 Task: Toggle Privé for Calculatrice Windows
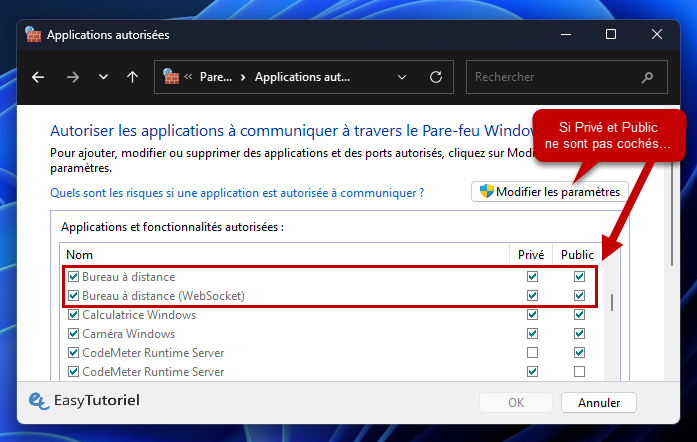tap(532, 314)
